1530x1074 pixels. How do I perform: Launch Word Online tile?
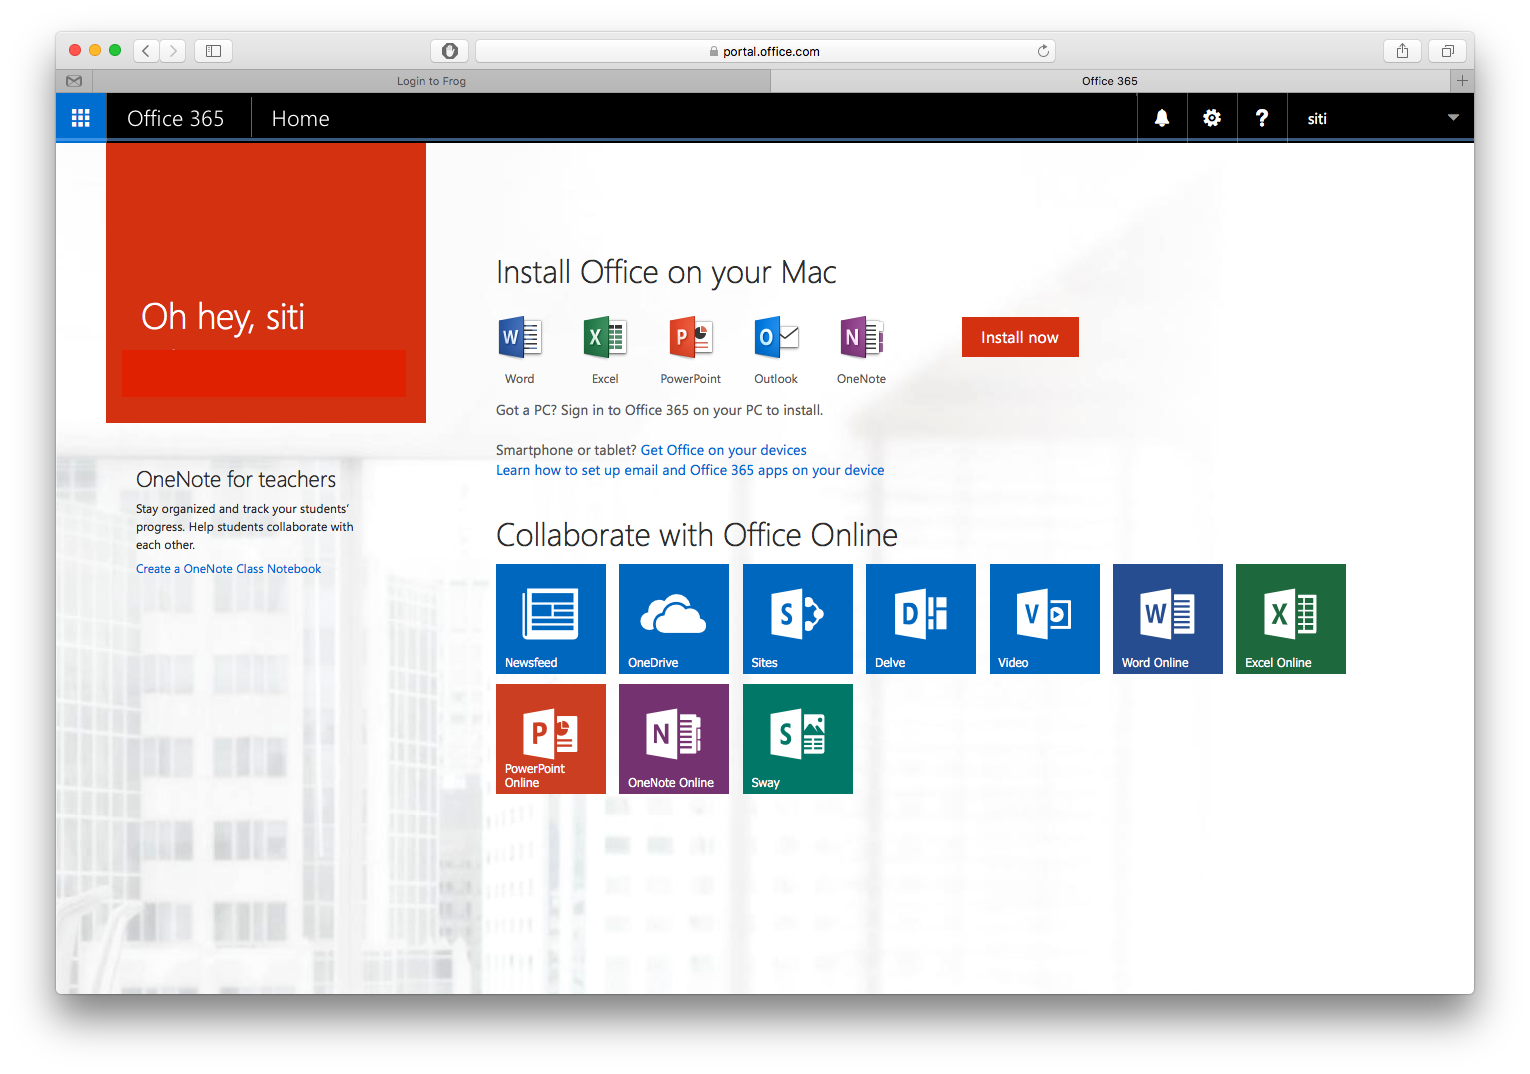[x=1167, y=618]
